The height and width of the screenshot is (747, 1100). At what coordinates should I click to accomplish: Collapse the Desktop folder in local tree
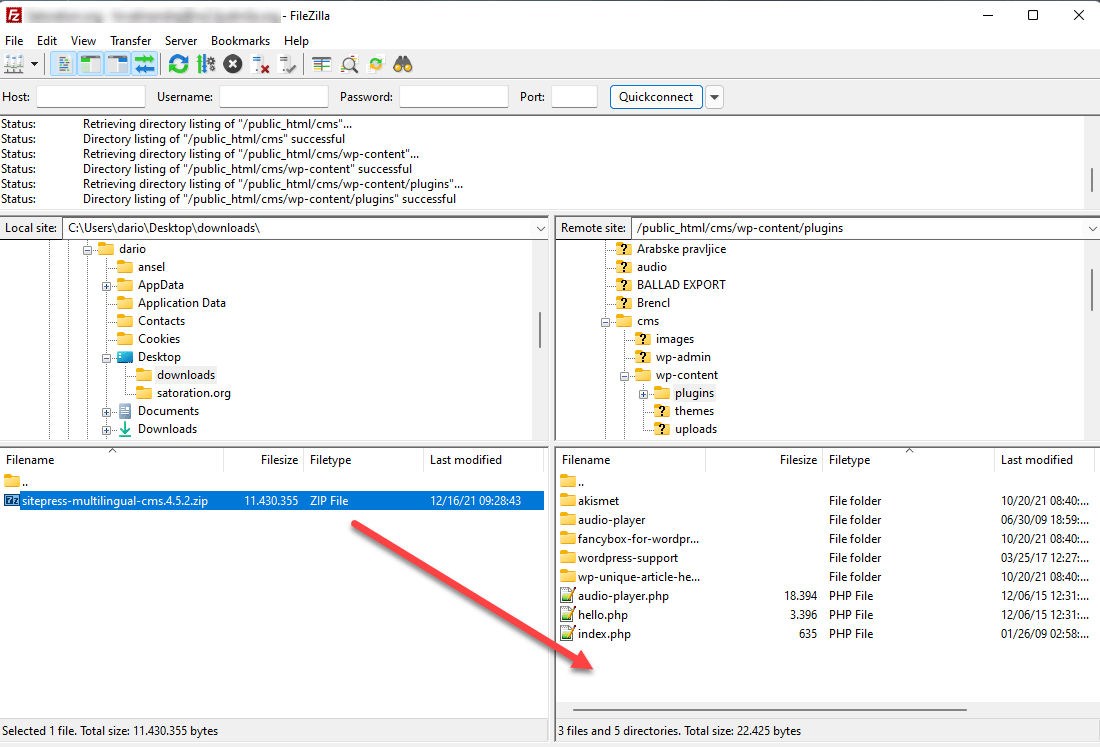(107, 358)
